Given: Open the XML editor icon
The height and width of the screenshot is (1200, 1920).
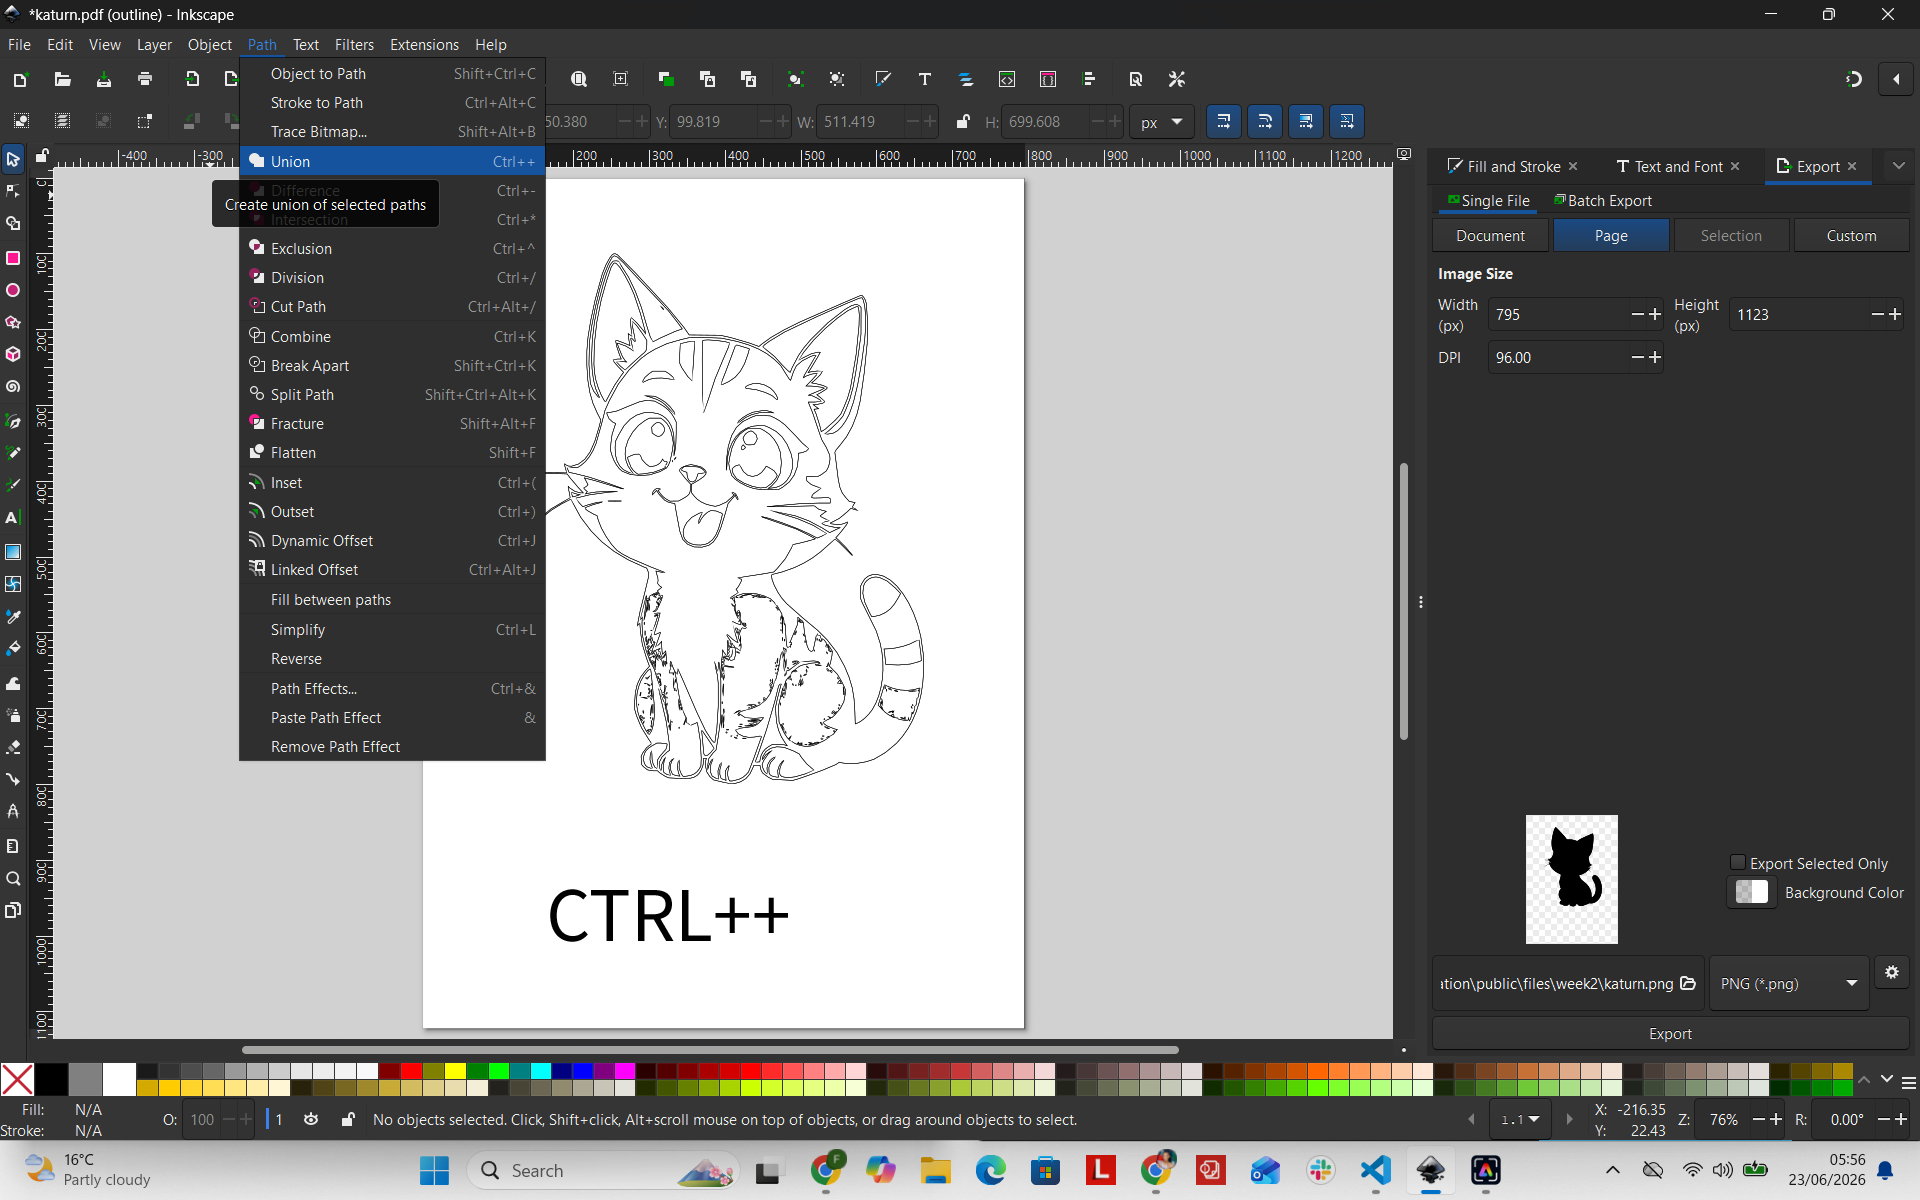Looking at the screenshot, I should [1007, 79].
